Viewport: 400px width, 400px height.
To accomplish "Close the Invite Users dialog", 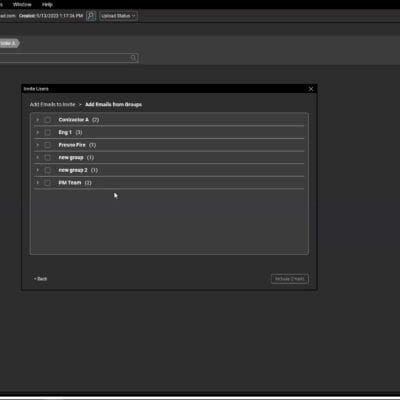I will [311, 89].
